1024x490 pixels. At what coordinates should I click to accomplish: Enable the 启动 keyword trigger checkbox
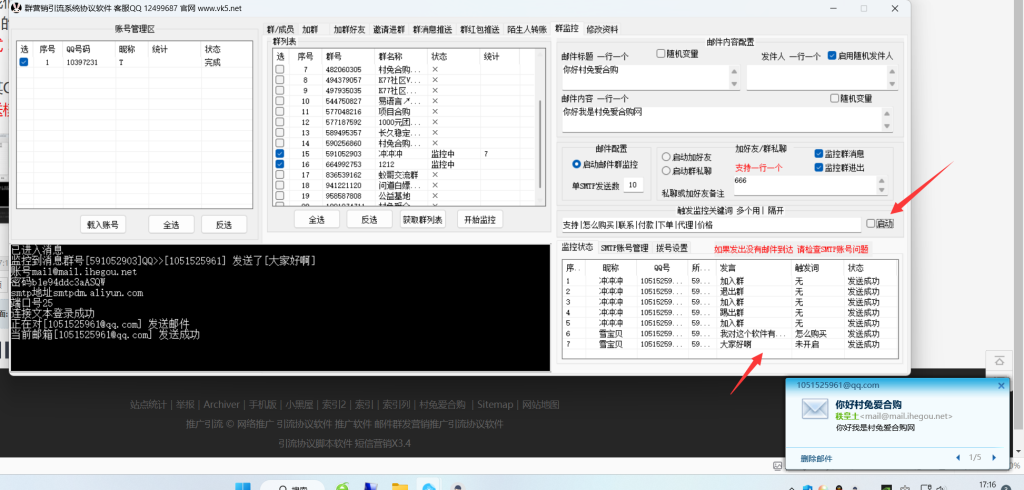(871, 223)
